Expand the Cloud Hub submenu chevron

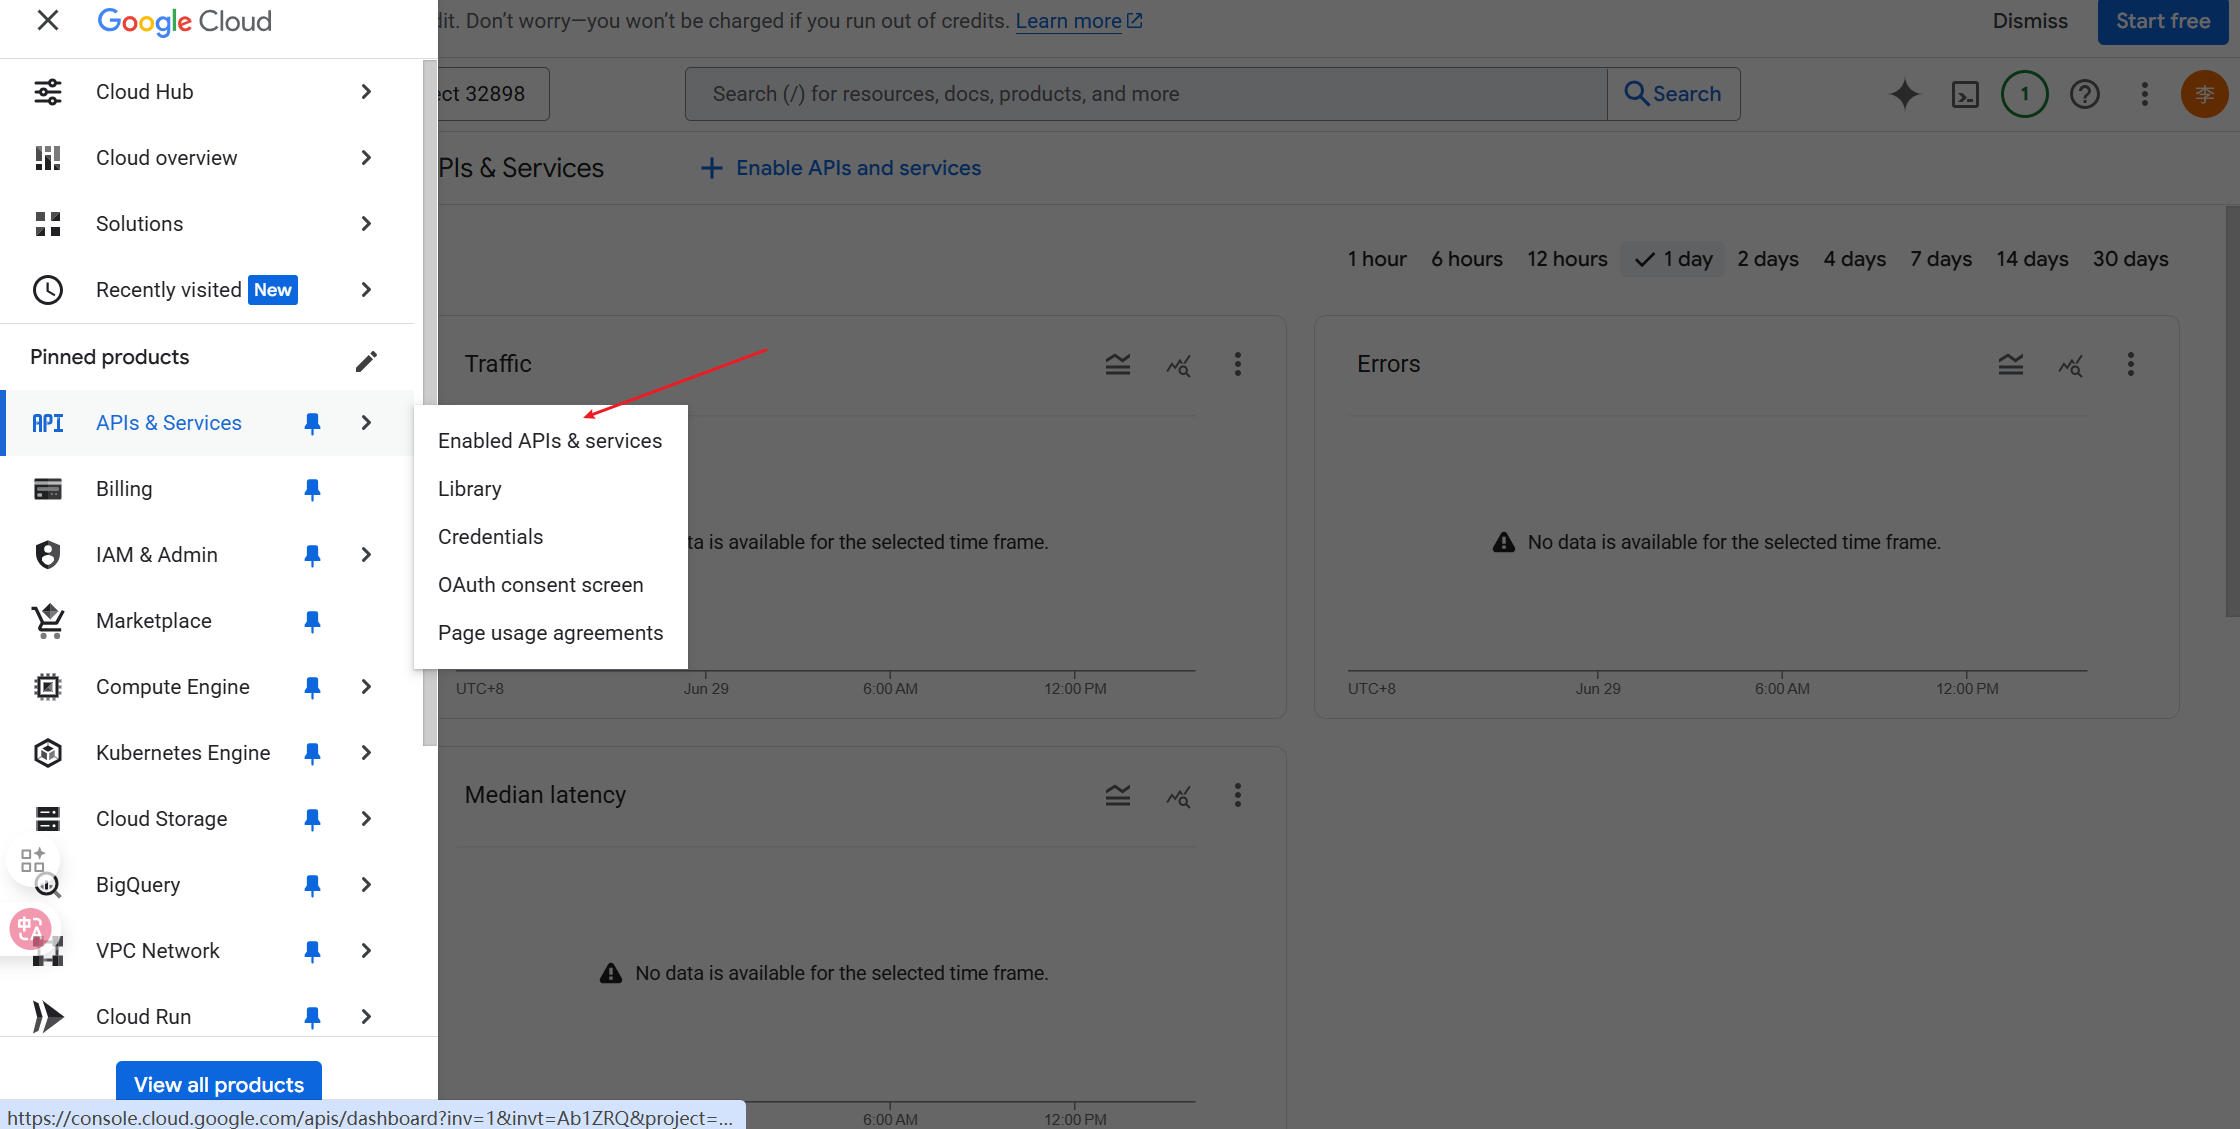[366, 92]
